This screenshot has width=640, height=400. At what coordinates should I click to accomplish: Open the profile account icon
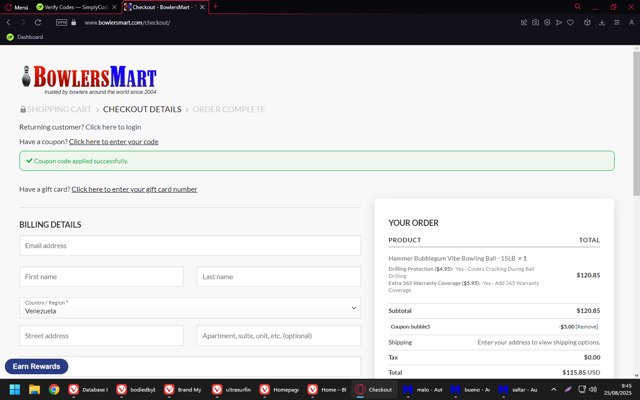pyautogui.click(x=631, y=22)
